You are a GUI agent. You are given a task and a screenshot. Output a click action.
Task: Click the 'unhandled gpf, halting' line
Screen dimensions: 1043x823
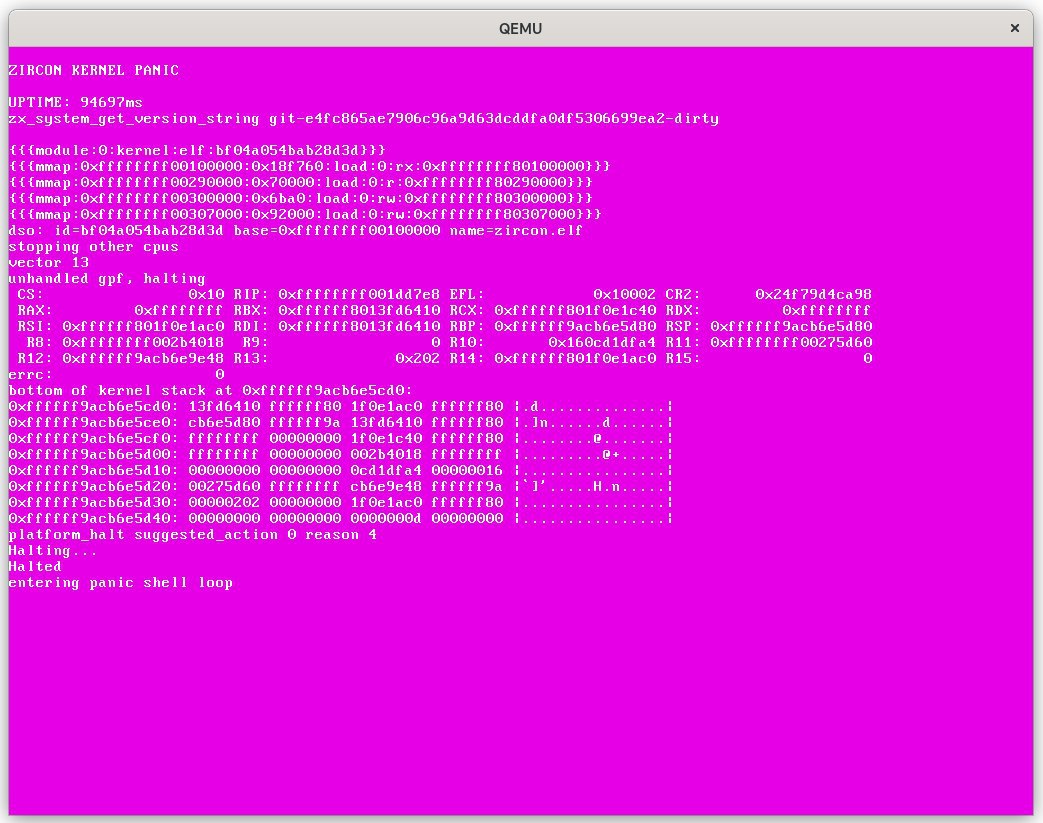[x=107, y=278]
